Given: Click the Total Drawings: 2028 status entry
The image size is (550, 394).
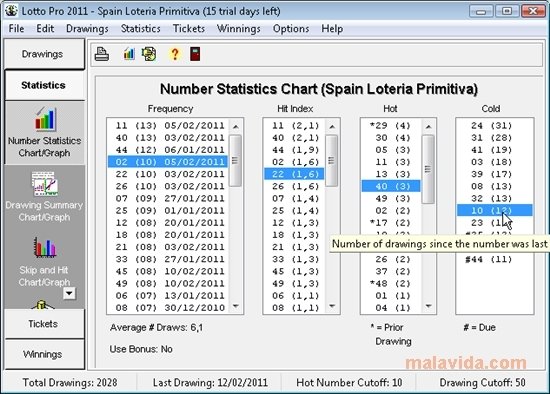Looking at the screenshot, I should coord(70,382).
